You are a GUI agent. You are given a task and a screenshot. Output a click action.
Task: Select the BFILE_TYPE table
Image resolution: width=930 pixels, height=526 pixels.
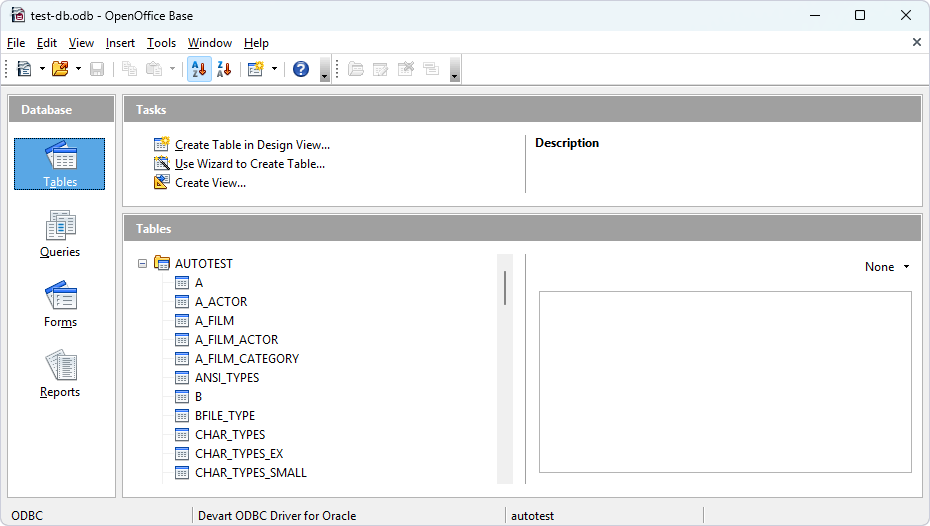click(225, 416)
